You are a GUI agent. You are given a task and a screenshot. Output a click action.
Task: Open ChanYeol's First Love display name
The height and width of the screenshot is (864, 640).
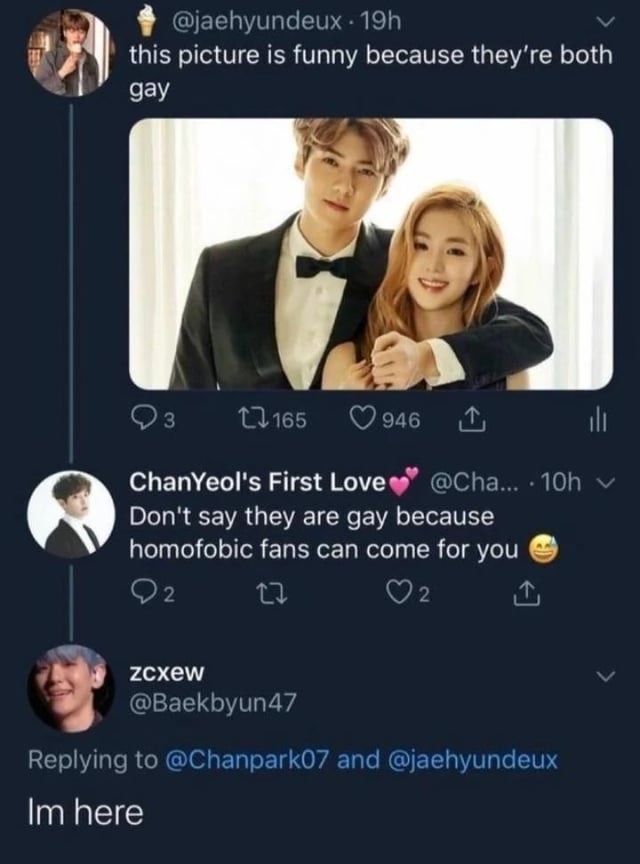tap(258, 483)
